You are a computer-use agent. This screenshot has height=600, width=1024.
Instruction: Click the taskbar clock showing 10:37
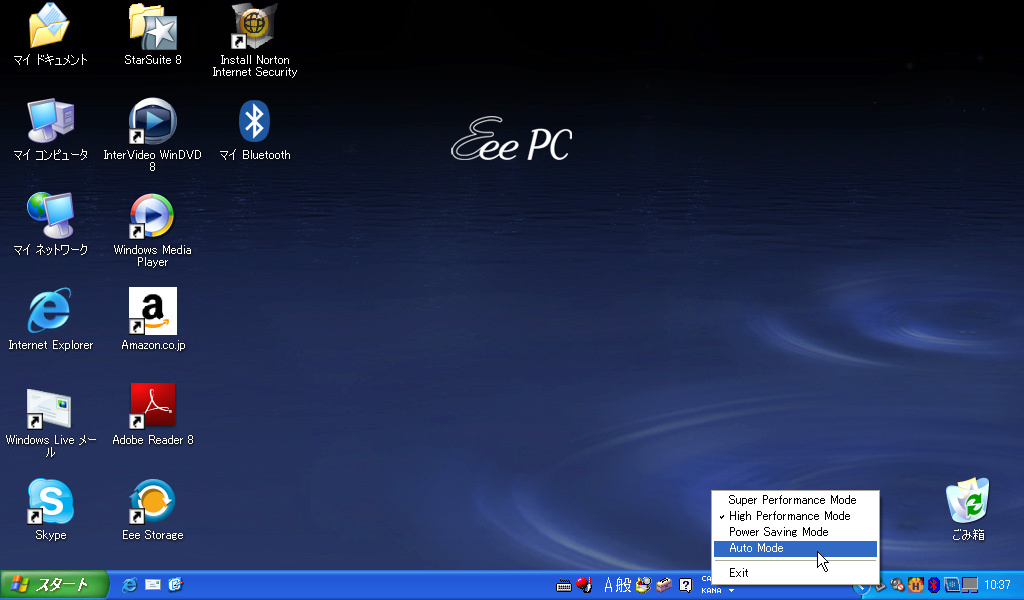[x=997, y=585]
